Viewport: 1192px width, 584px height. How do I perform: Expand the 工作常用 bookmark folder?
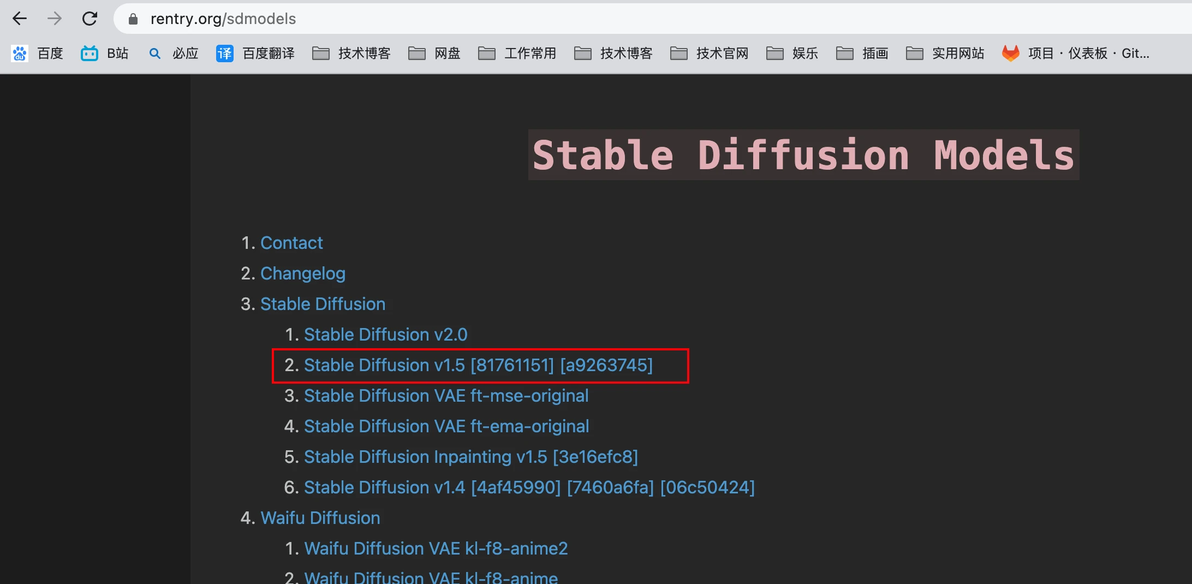click(518, 53)
